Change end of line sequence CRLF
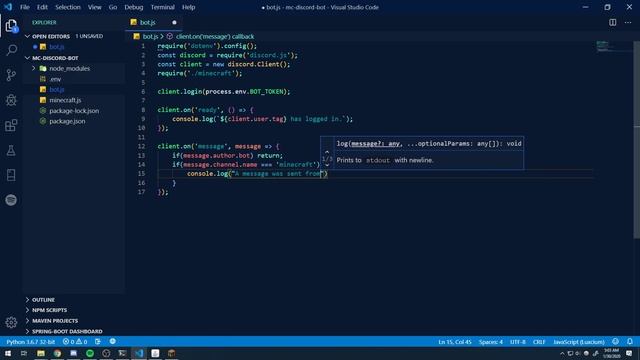This screenshot has width=640, height=360. click(539, 342)
